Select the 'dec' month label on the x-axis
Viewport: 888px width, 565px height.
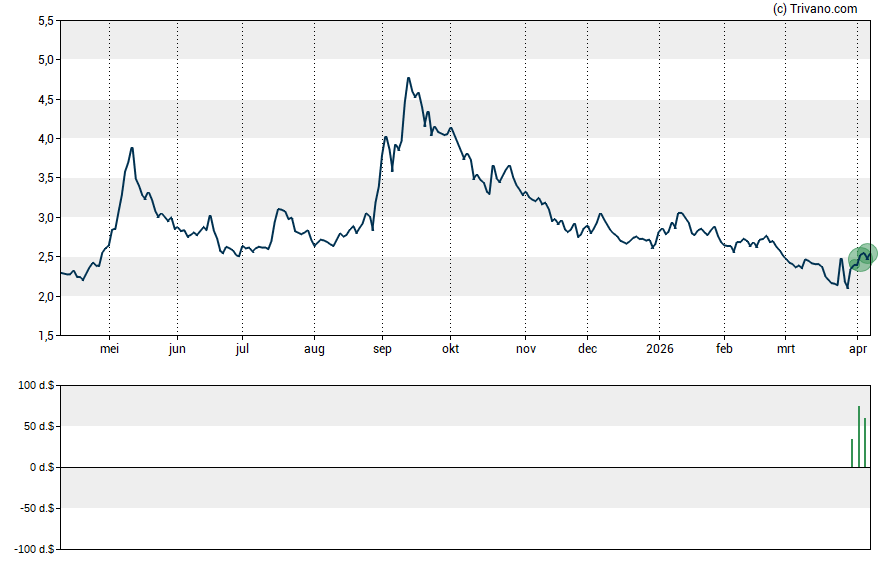pos(588,349)
